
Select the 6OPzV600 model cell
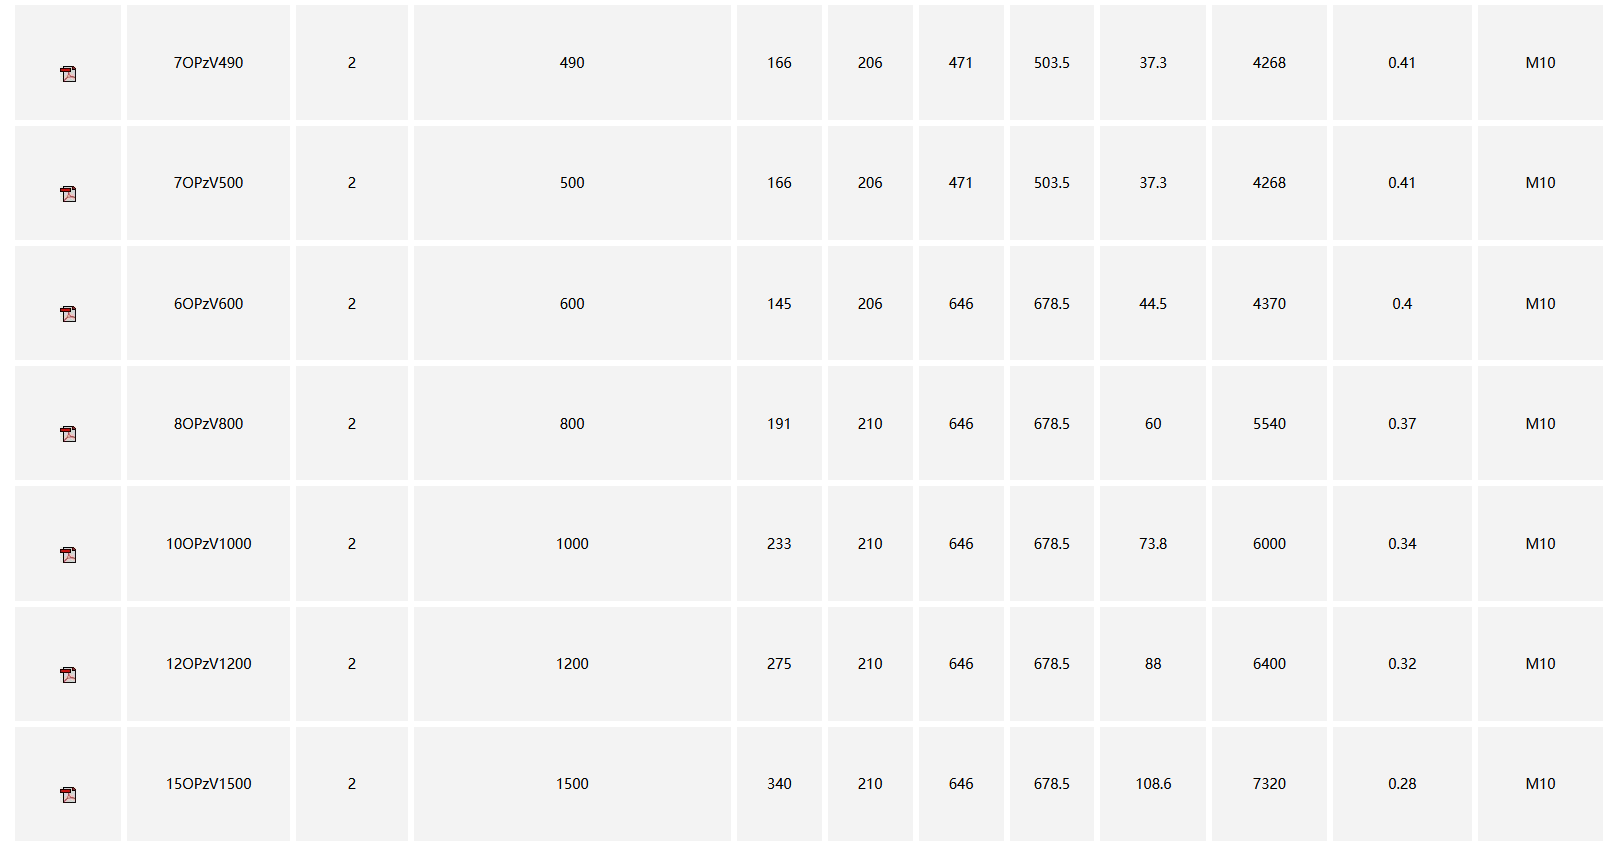(x=208, y=304)
